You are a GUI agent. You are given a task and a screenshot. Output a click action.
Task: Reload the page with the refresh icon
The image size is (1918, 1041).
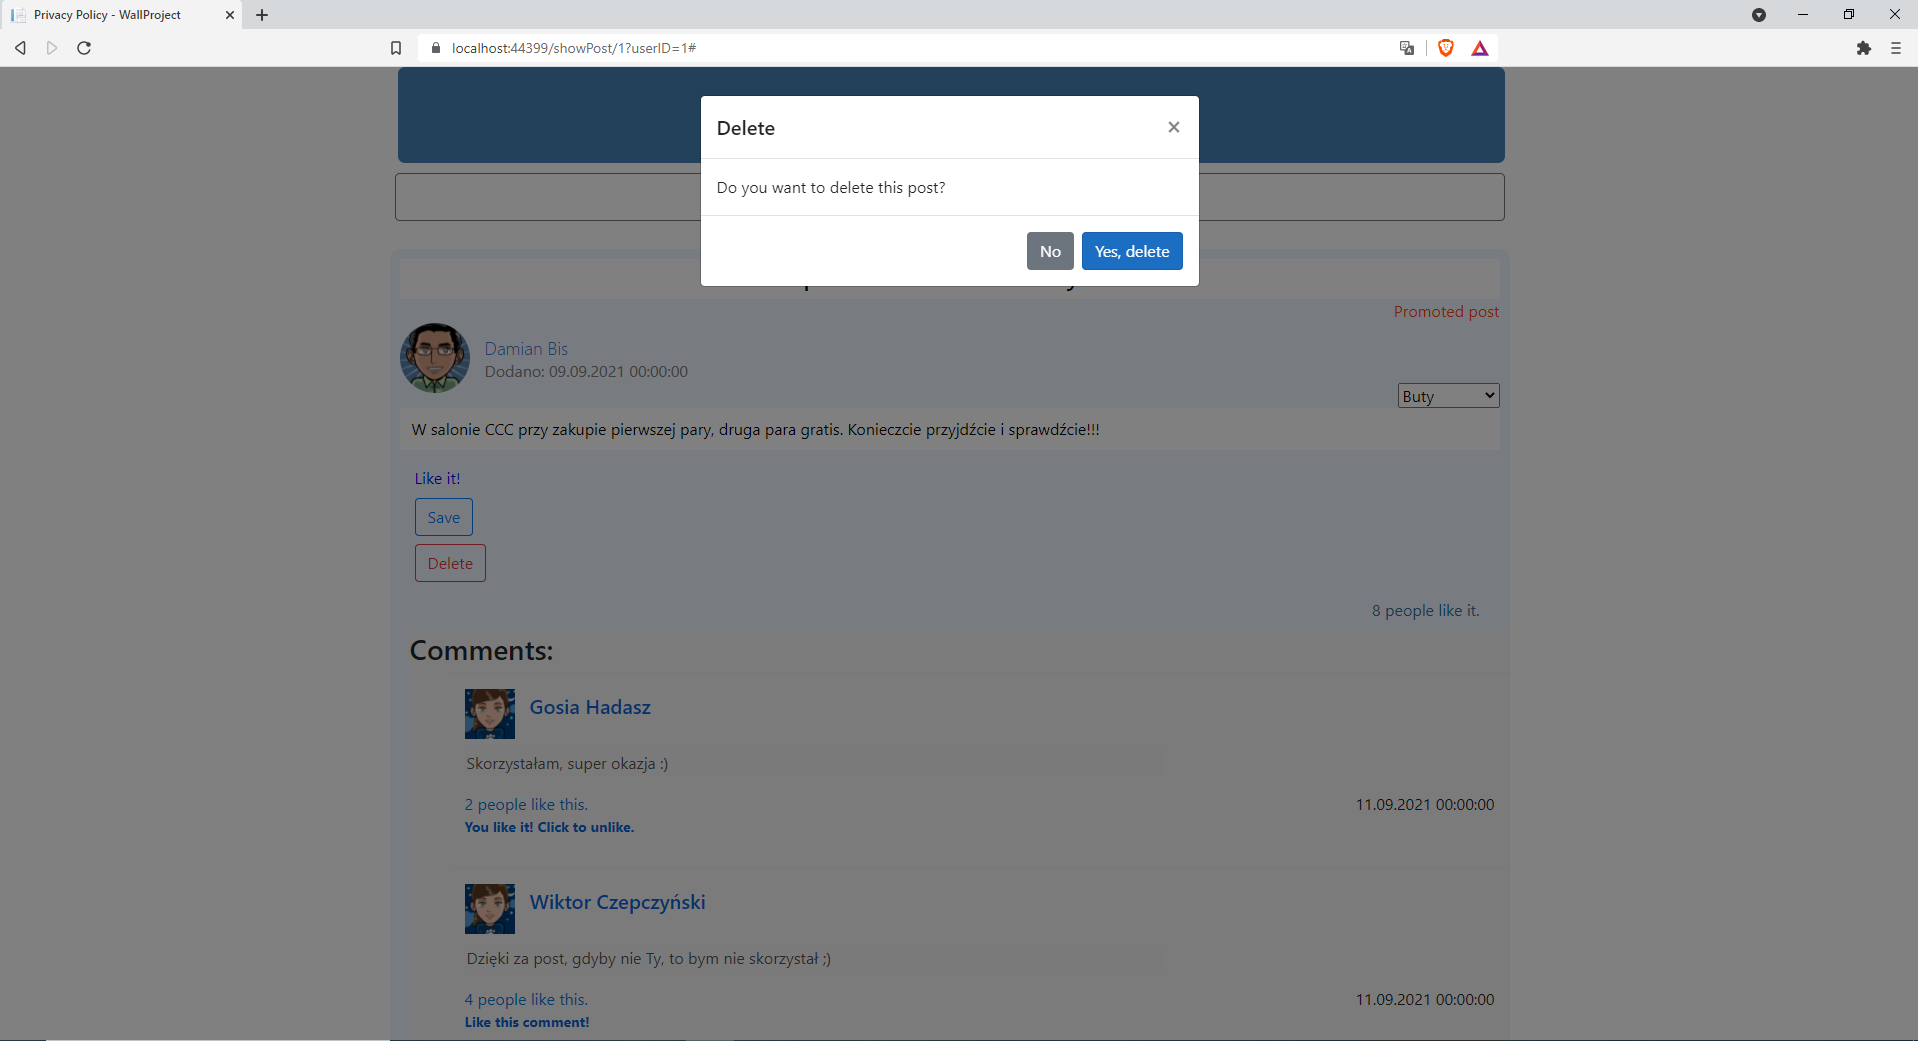point(84,47)
